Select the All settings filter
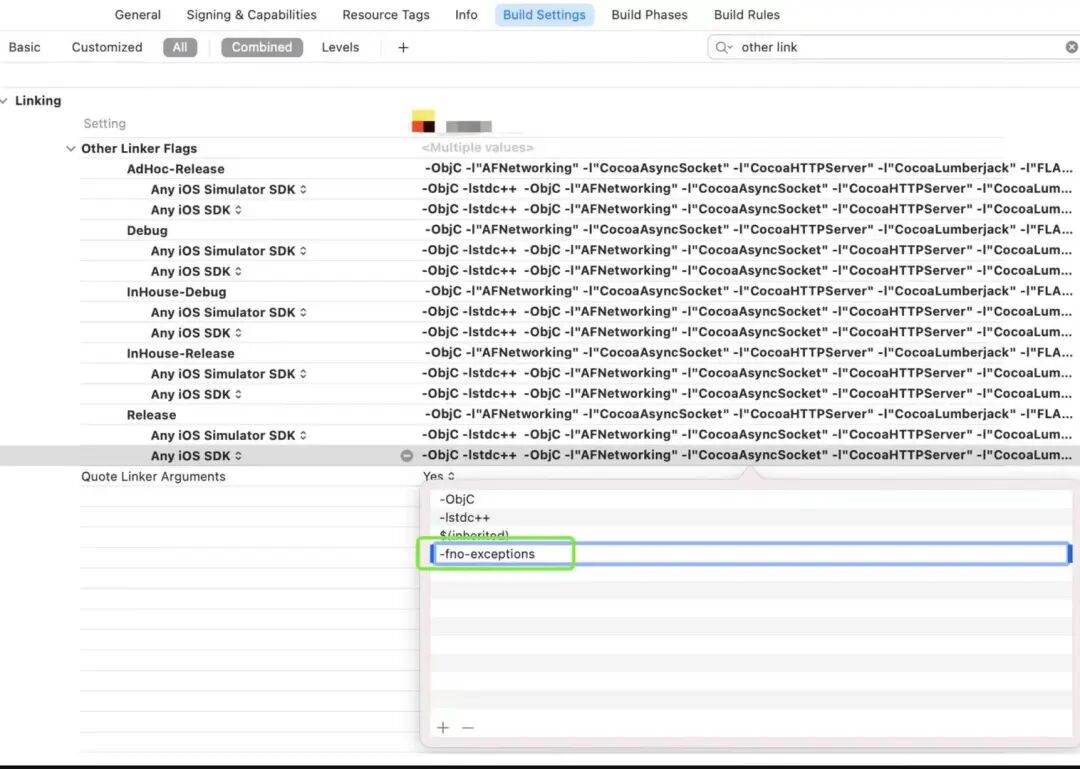 coord(180,47)
